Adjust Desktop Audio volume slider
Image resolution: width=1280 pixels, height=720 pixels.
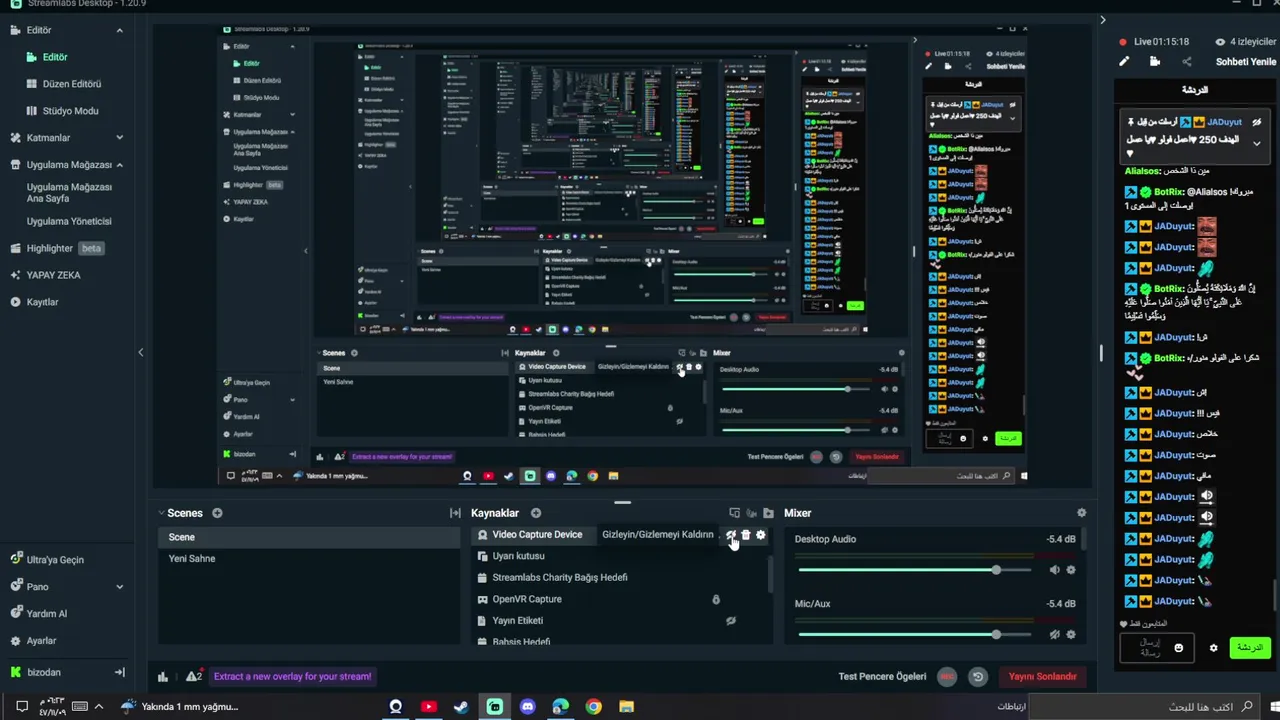[914, 570]
